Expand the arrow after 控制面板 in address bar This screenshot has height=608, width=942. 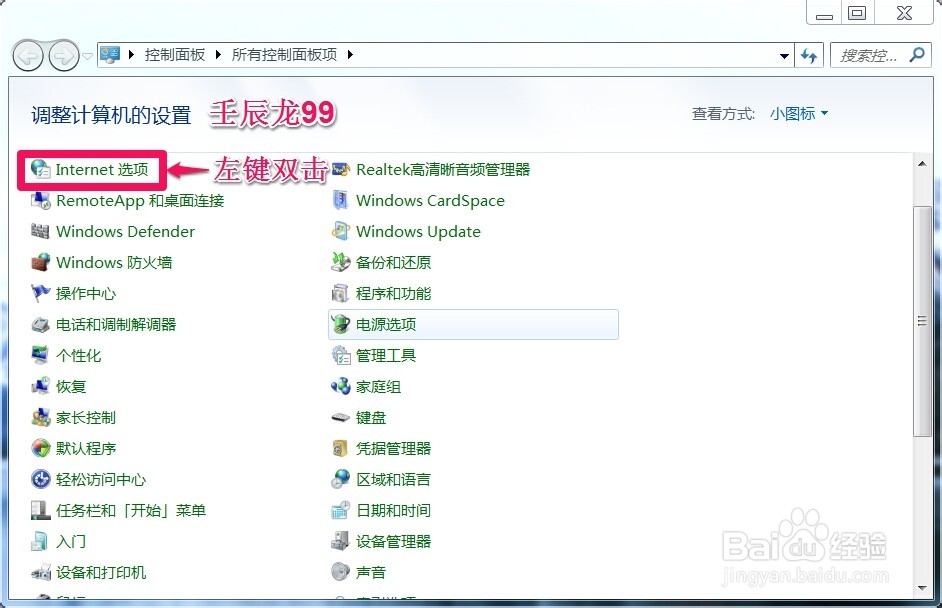(x=218, y=55)
